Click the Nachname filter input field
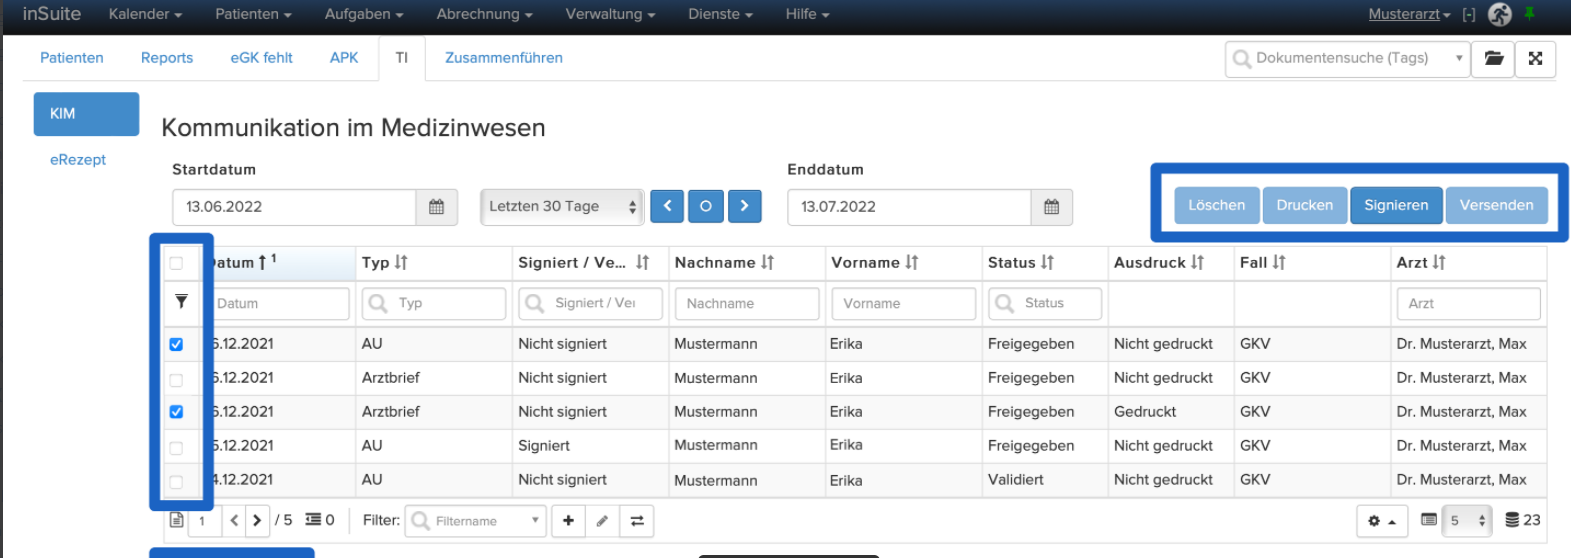The height and width of the screenshot is (558, 1571). tap(747, 304)
